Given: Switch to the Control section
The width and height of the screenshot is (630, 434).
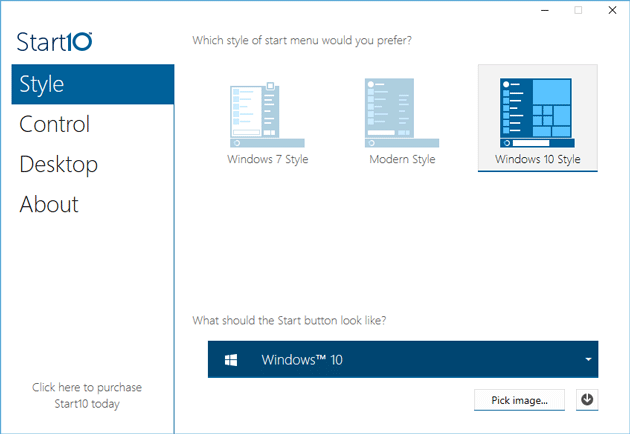Looking at the screenshot, I should [93, 124].
